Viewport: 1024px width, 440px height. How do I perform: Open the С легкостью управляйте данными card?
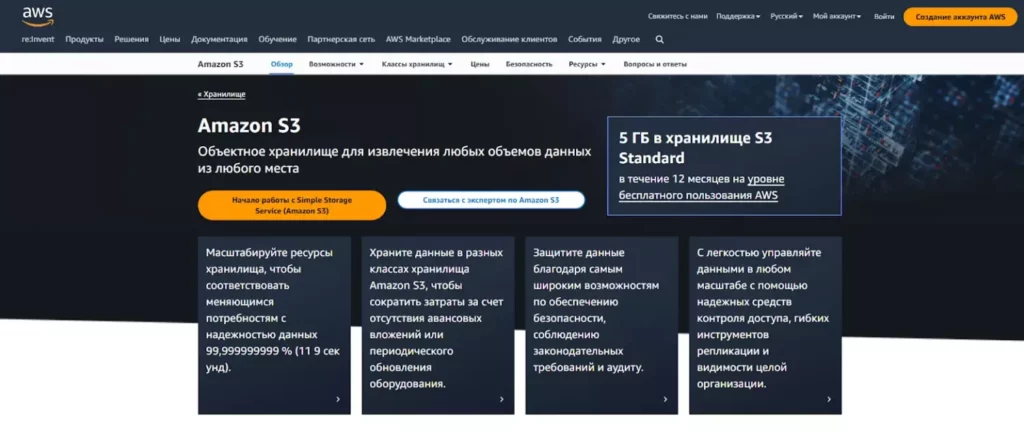pyautogui.click(x=765, y=325)
